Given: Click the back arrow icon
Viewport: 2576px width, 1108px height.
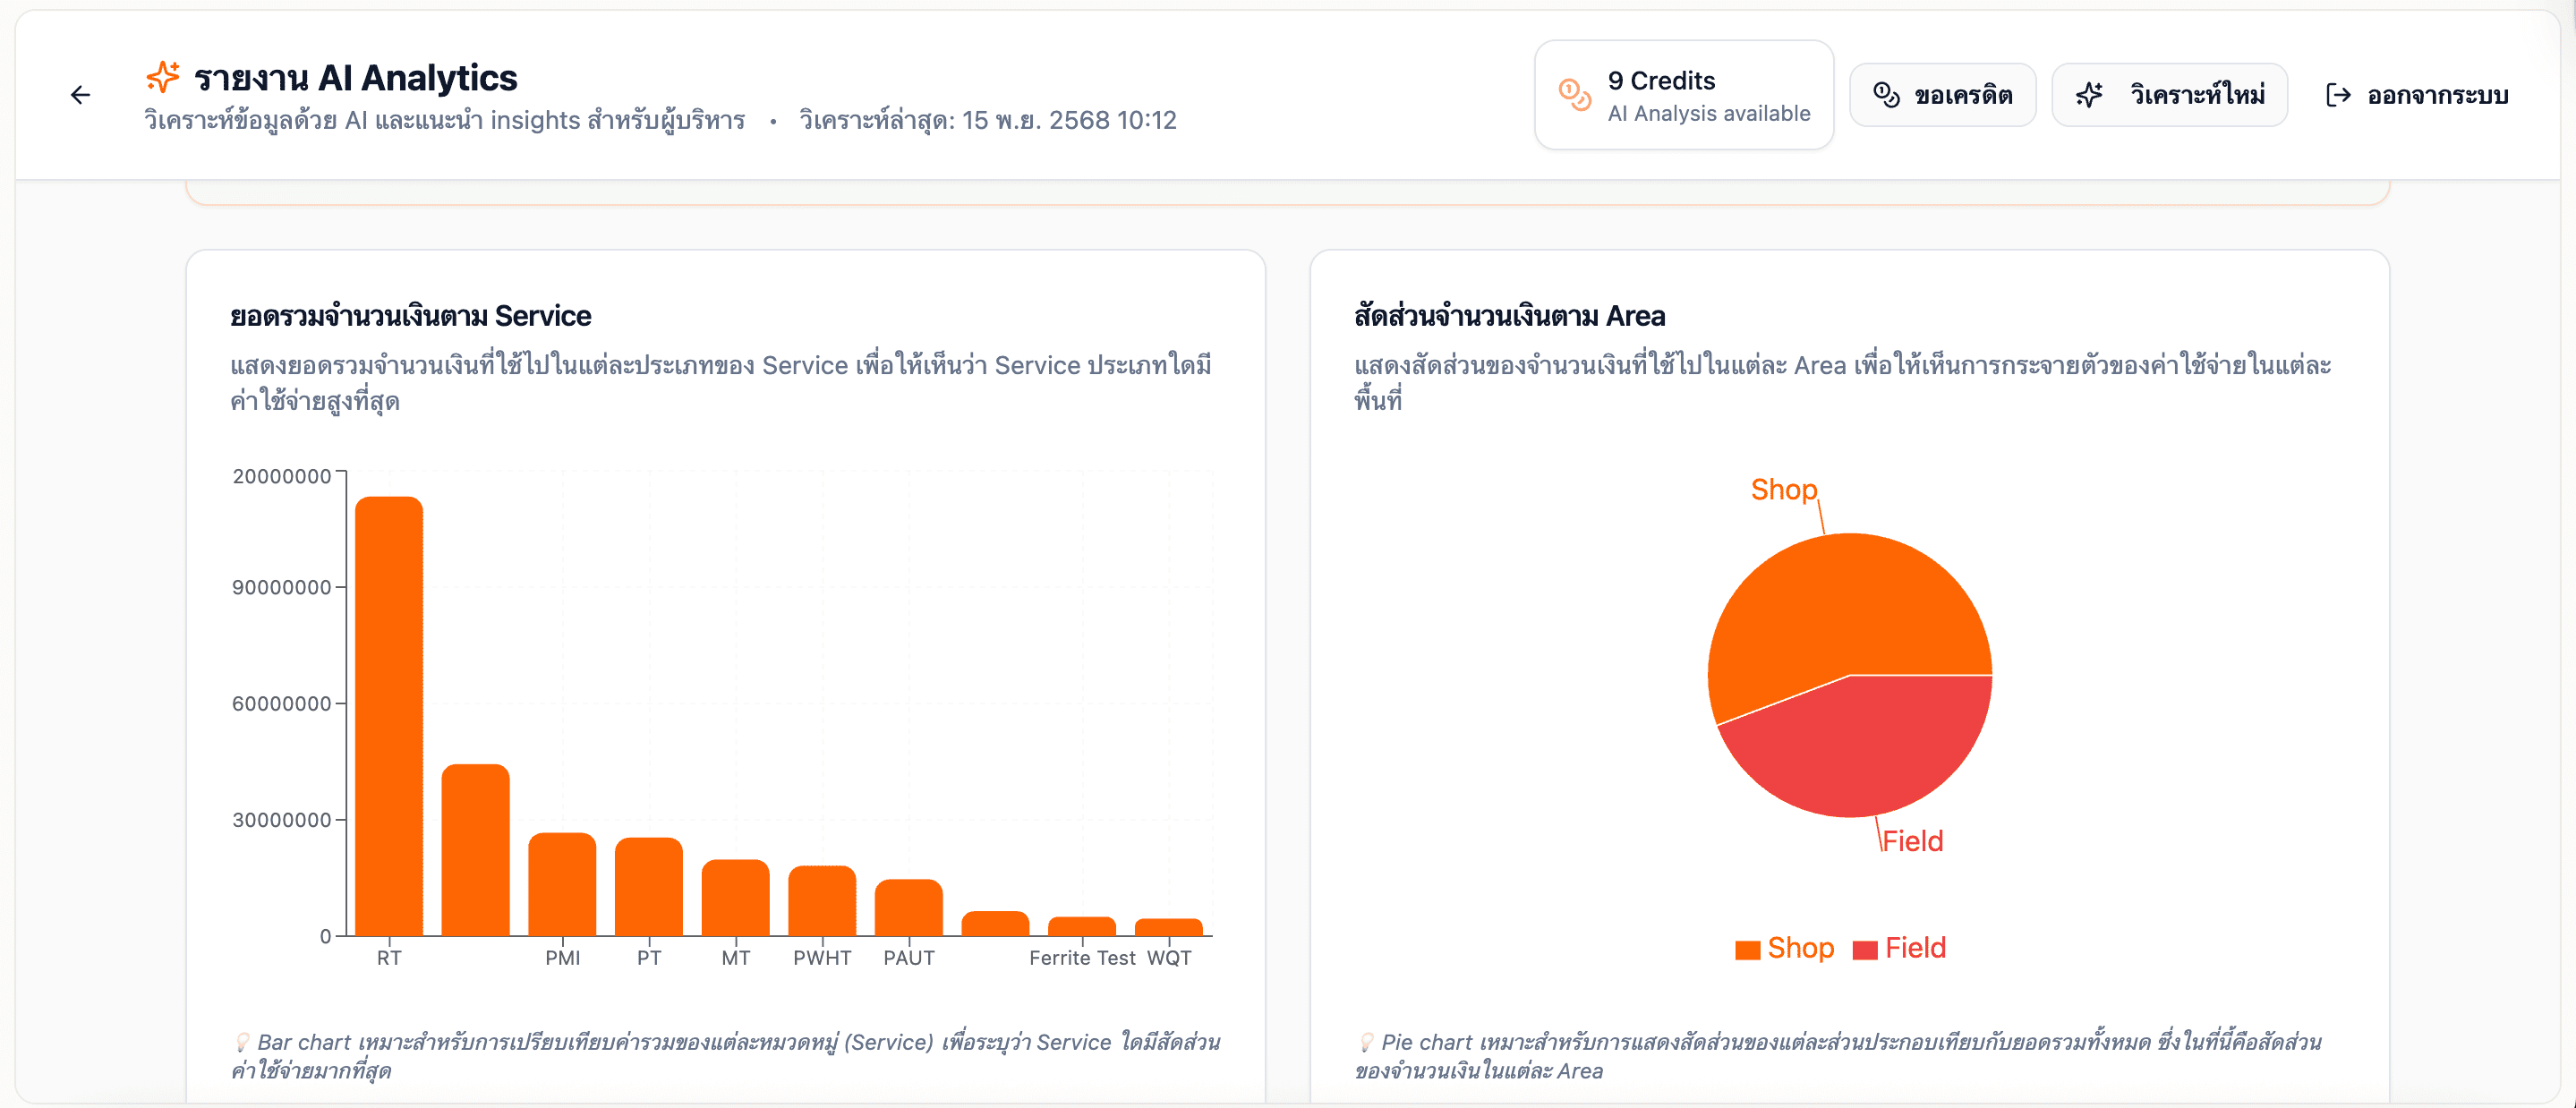Looking at the screenshot, I should (x=80, y=95).
